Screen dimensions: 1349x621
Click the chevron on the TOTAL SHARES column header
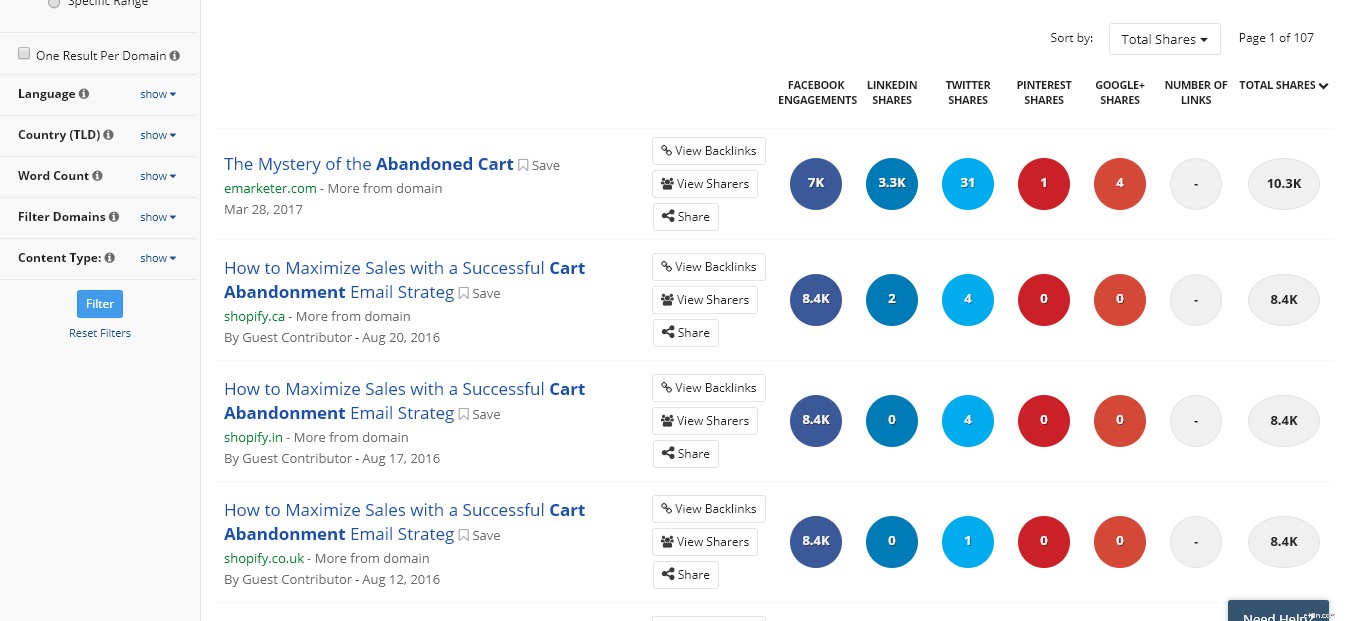tap(1322, 85)
